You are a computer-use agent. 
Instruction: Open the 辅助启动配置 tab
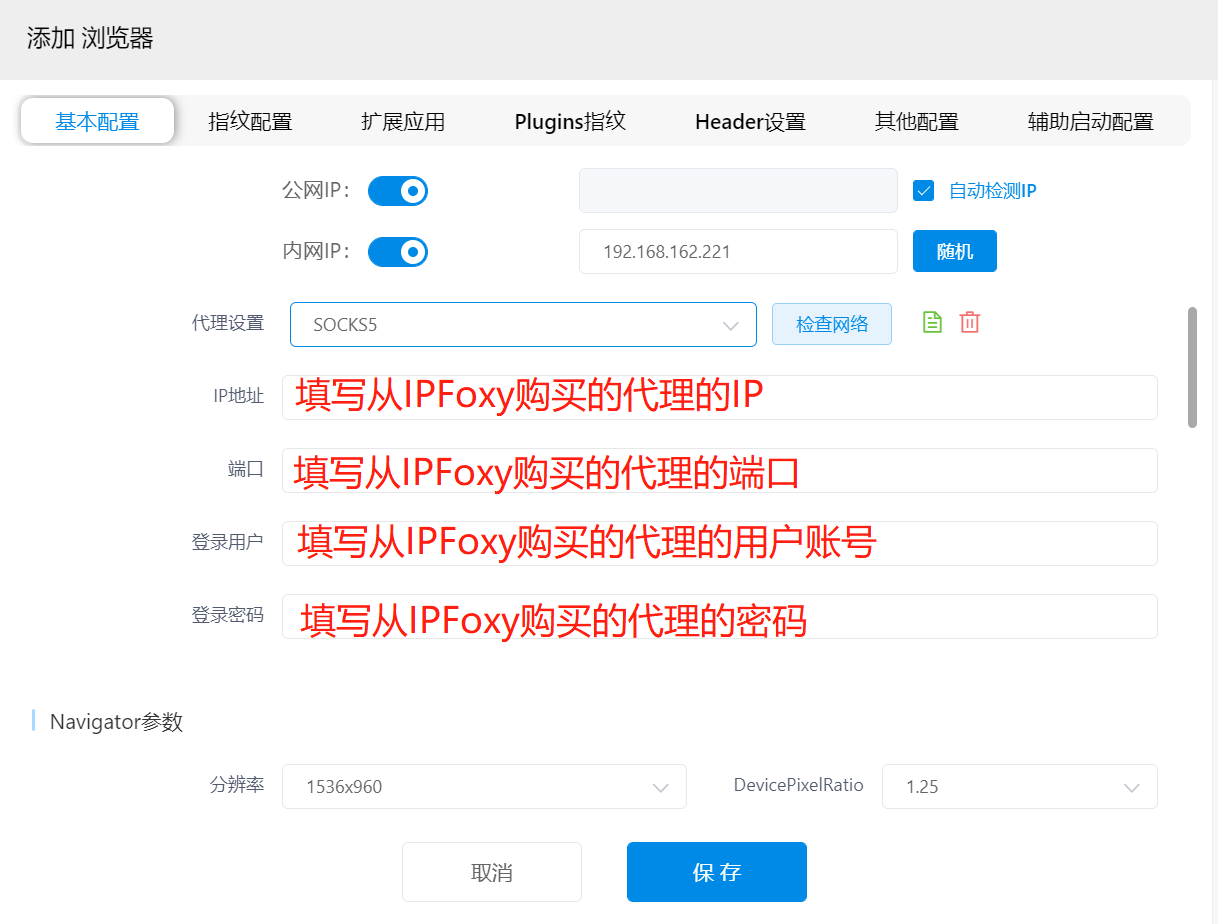click(x=1091, y=121)
